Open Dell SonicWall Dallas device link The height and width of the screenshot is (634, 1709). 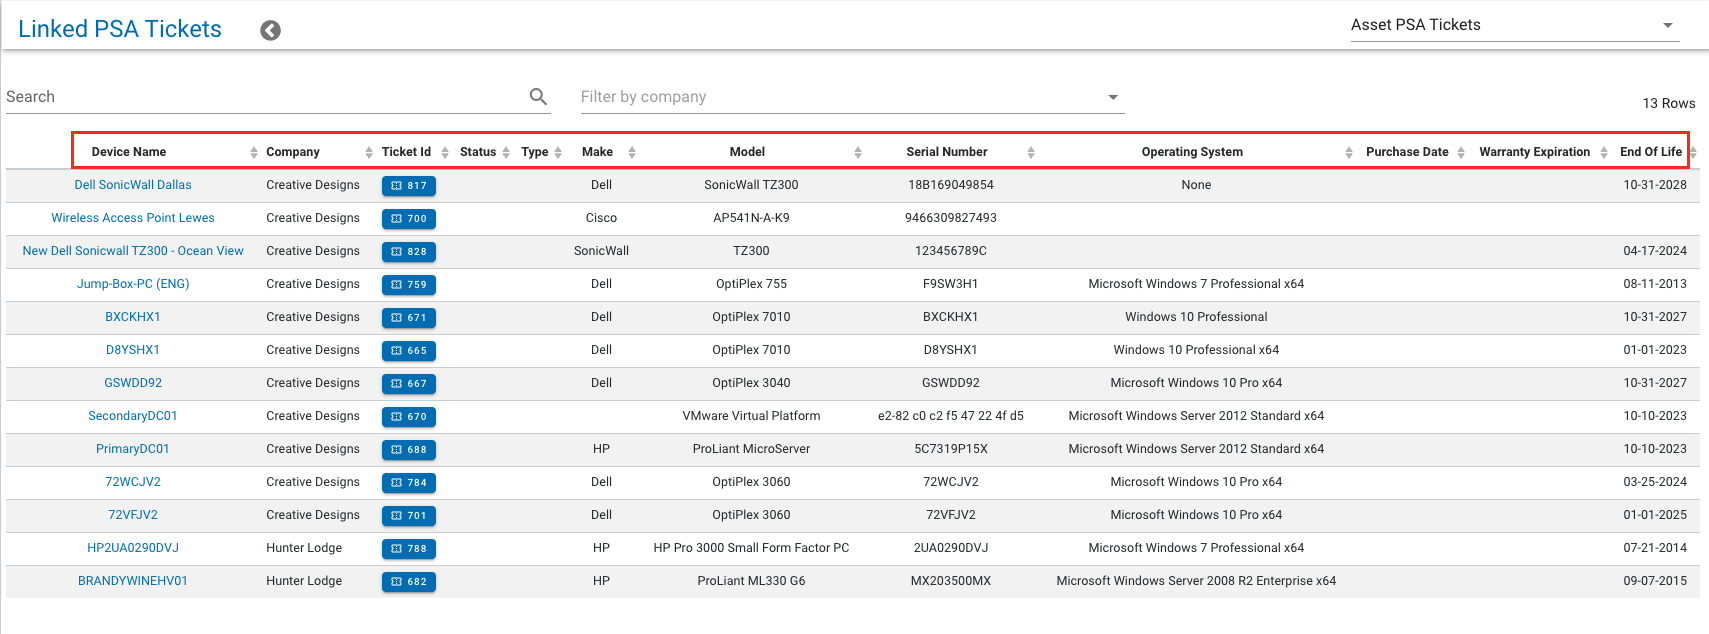133,185
